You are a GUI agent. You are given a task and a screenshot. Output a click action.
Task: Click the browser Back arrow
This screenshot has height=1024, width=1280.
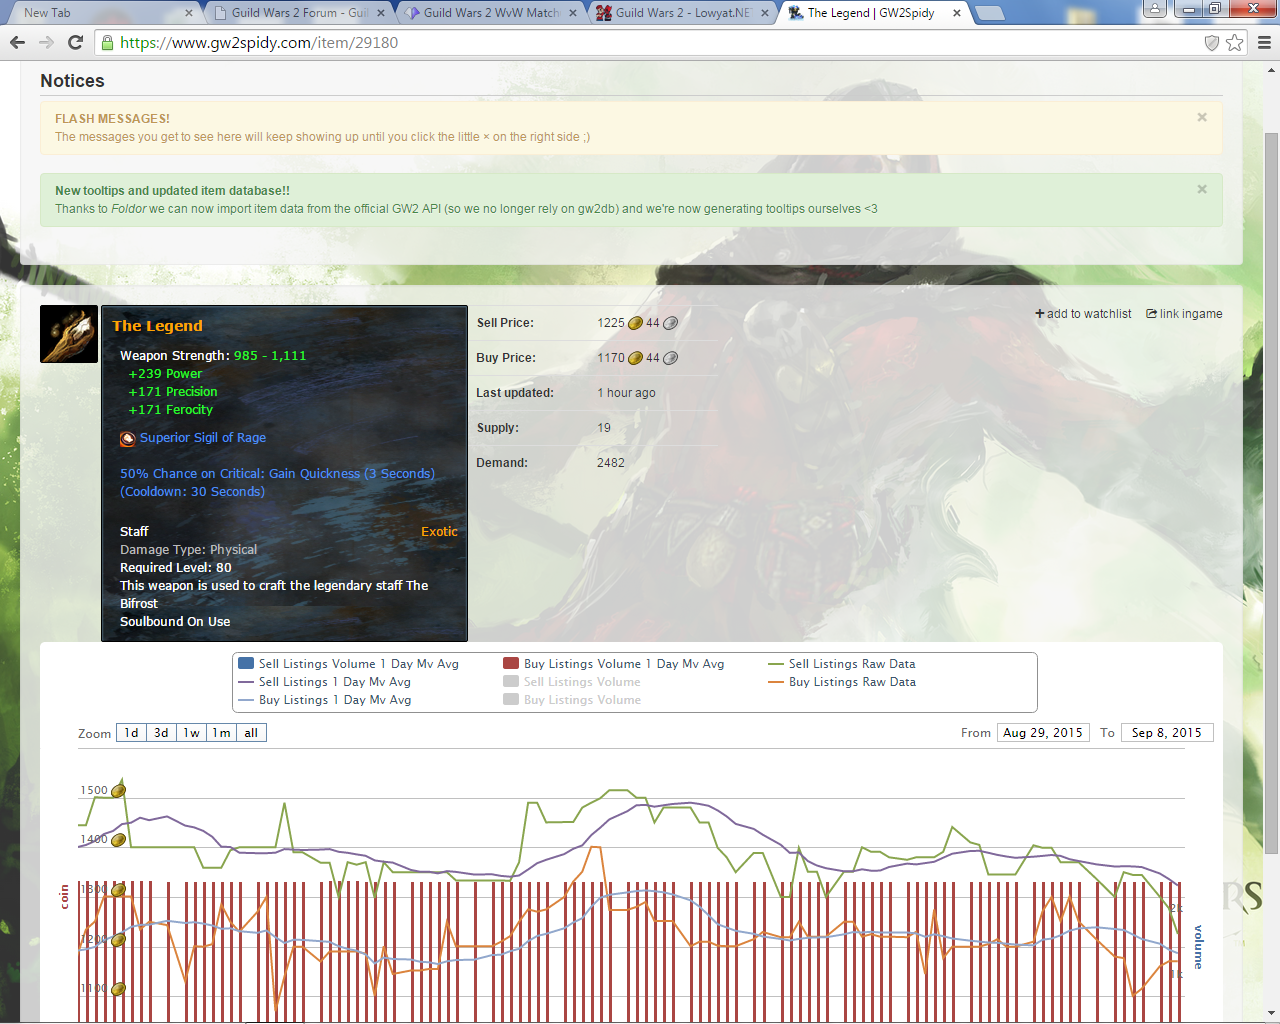(17, 42)
